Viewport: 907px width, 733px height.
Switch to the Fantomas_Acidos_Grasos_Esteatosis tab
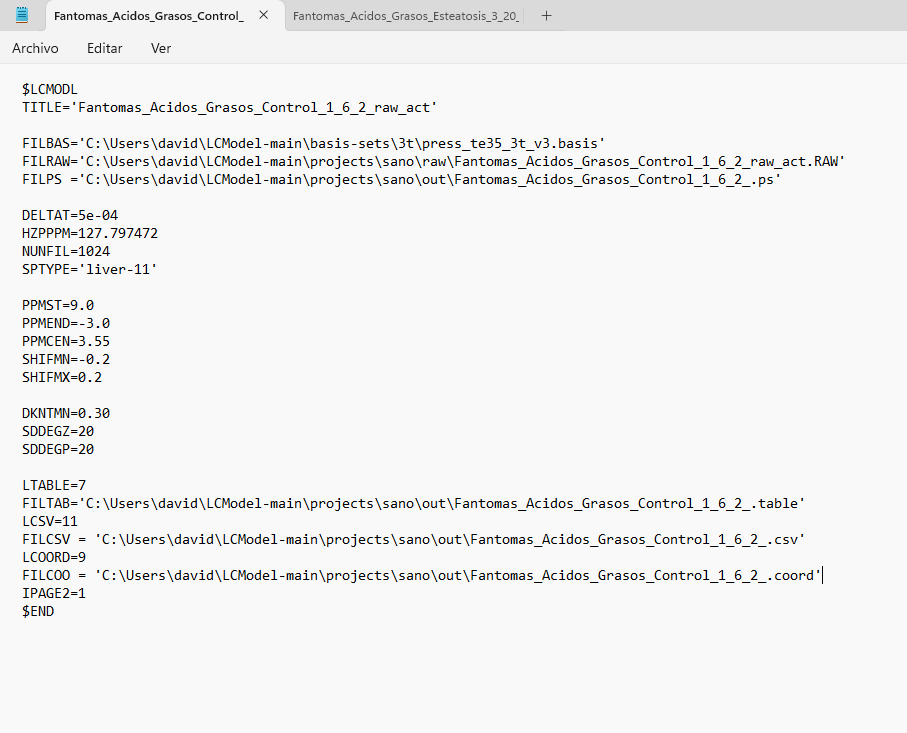click(406, 16)
